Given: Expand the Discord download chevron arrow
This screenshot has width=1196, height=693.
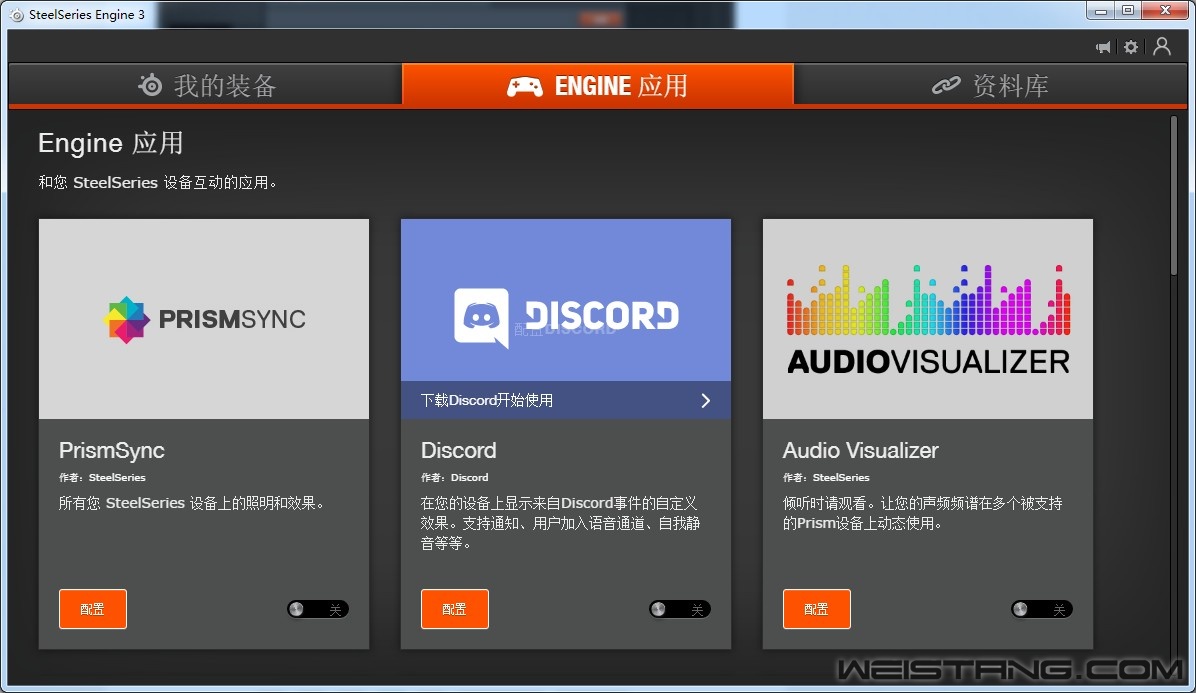Looking at the screenshot, I should 706,400.
